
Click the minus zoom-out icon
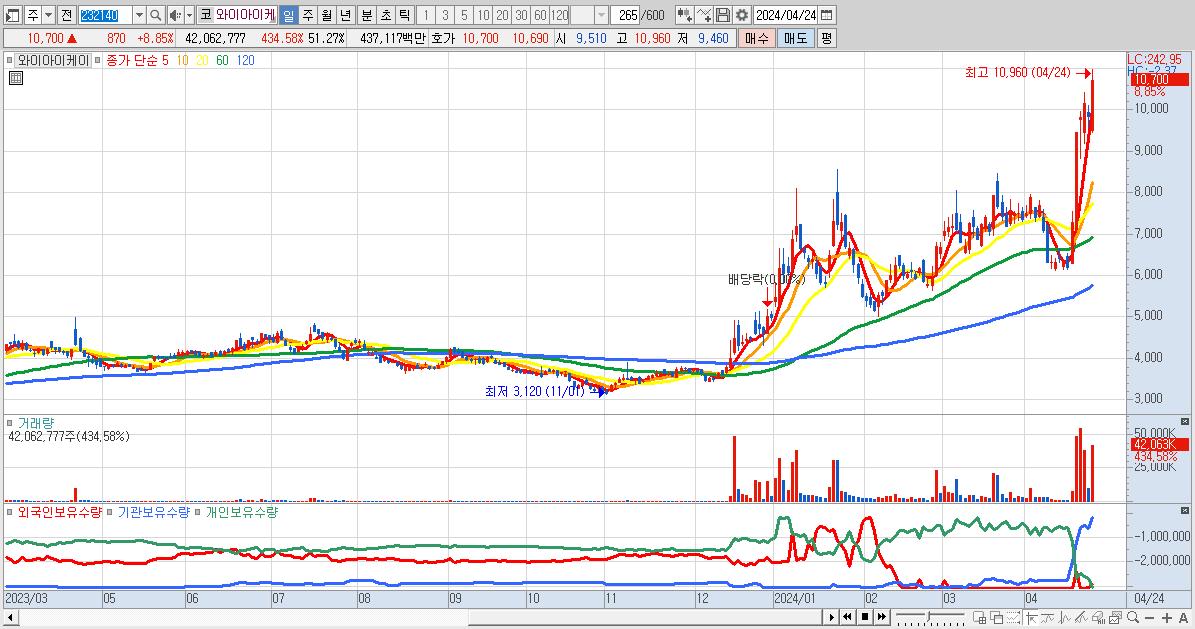pyautogui.click(x=1149, y=617)
